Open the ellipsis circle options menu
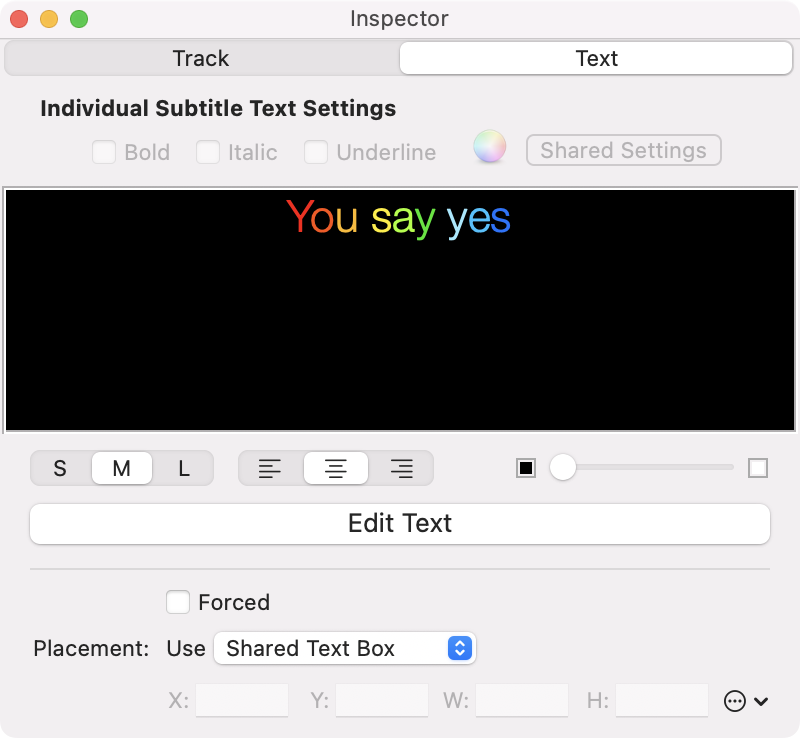Viewport: 800px width, 738px height. (x=735, y=701)
